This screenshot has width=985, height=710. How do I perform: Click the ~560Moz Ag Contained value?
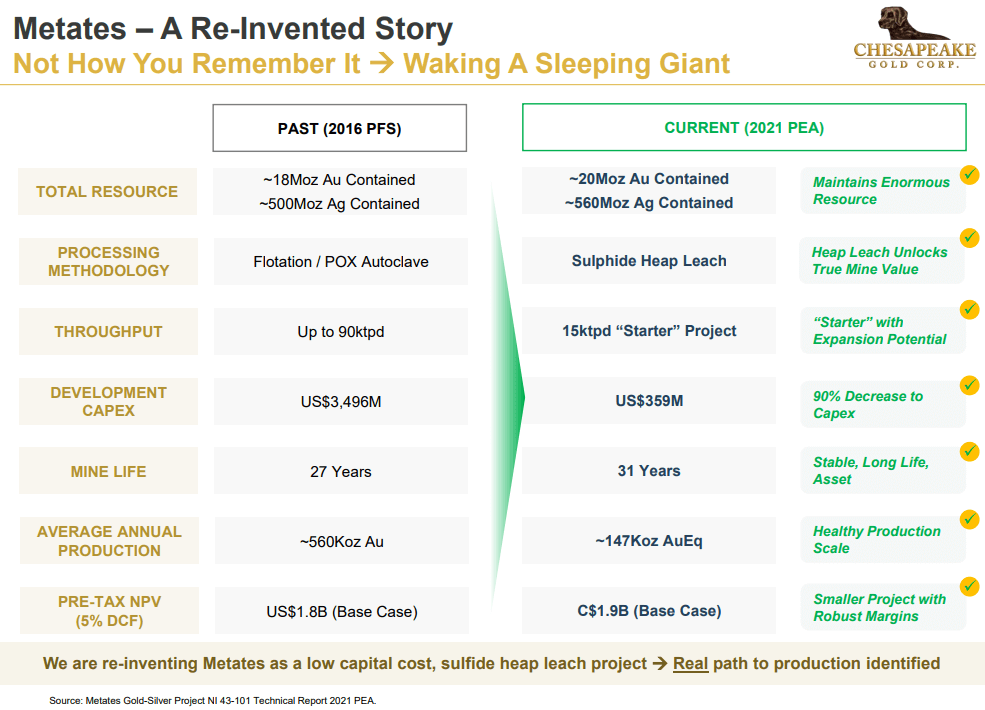click(649, 203)
